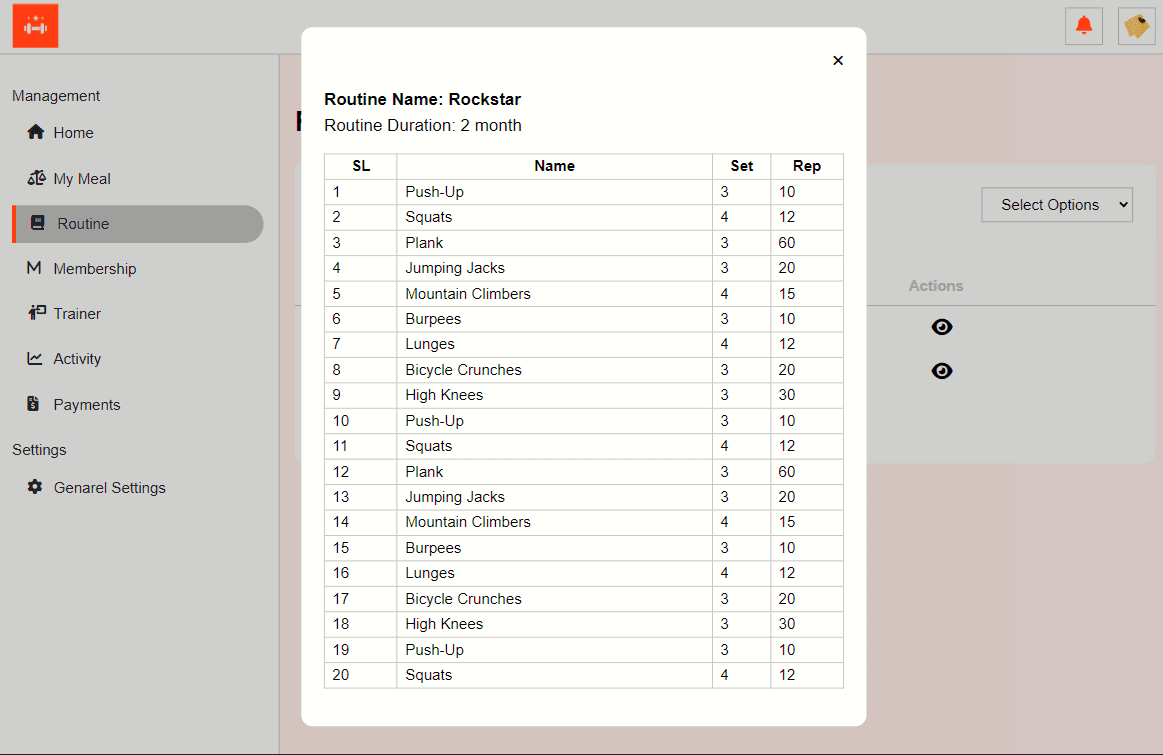Click Routine Name: Rockstar heading
The height and width of the screenshot is (755, 1163).
tap(423, 99)
